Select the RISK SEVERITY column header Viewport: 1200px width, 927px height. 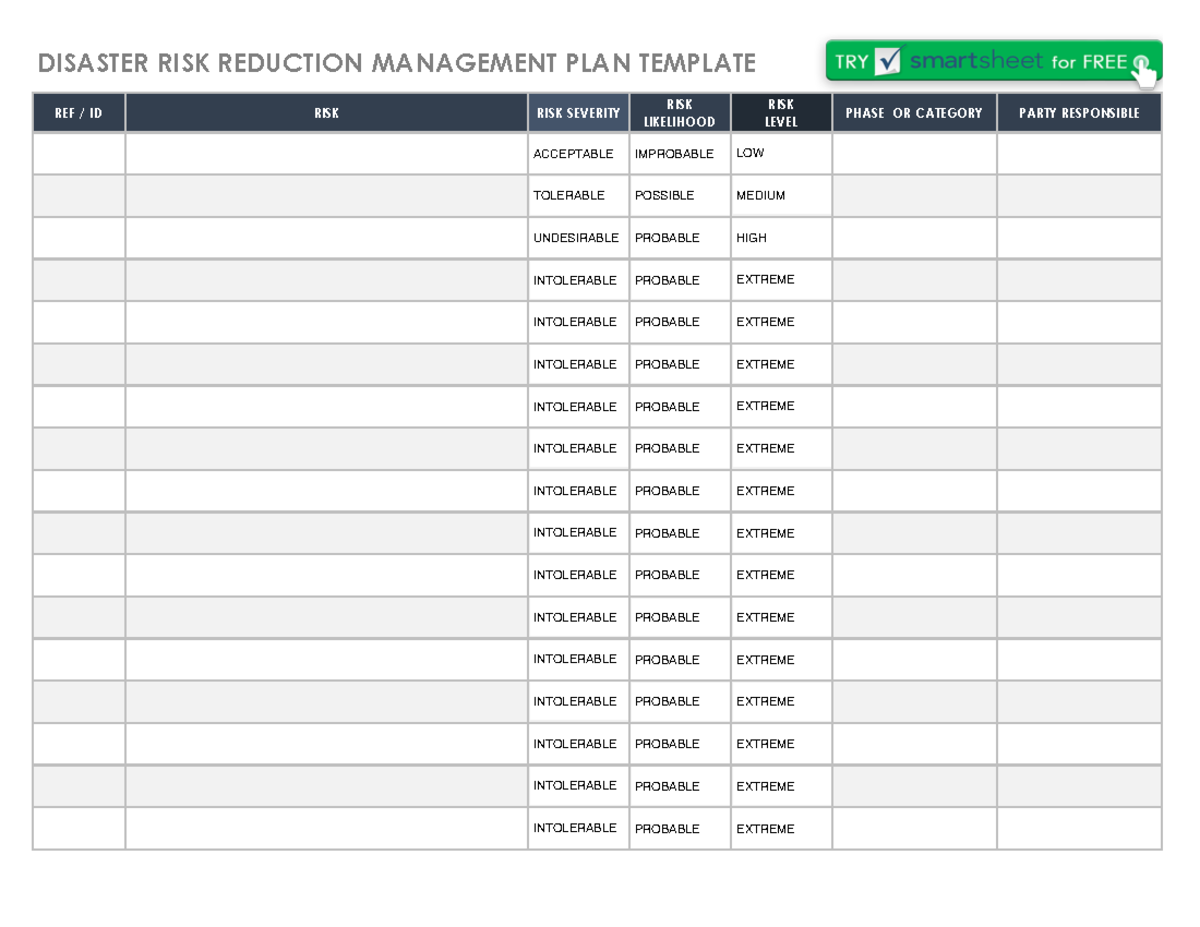(578, 113)
